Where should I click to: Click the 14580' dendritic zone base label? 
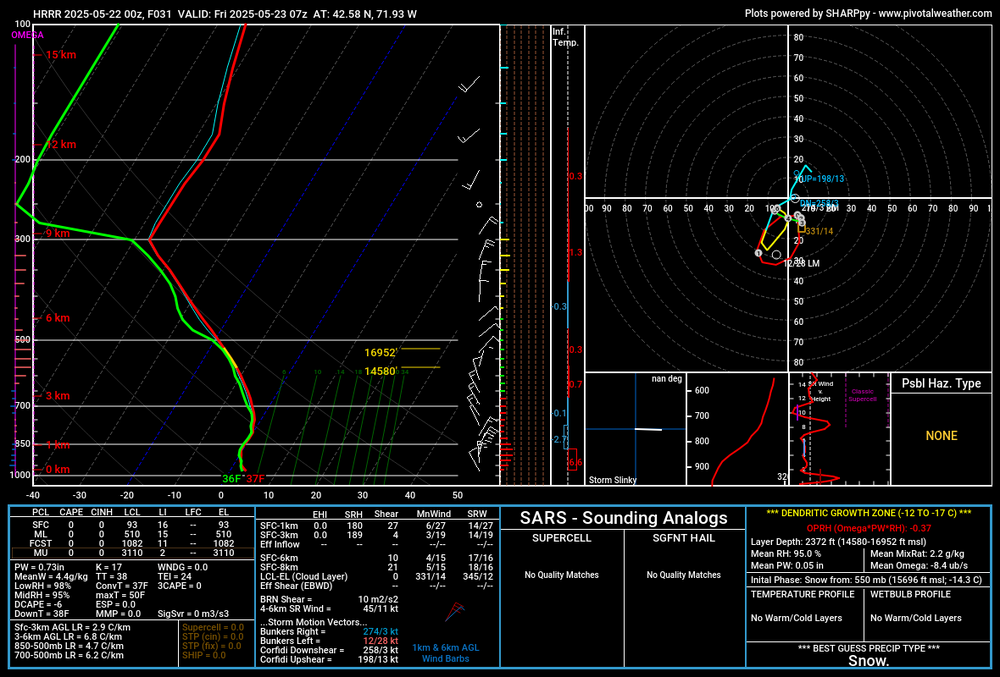(381, 371)
